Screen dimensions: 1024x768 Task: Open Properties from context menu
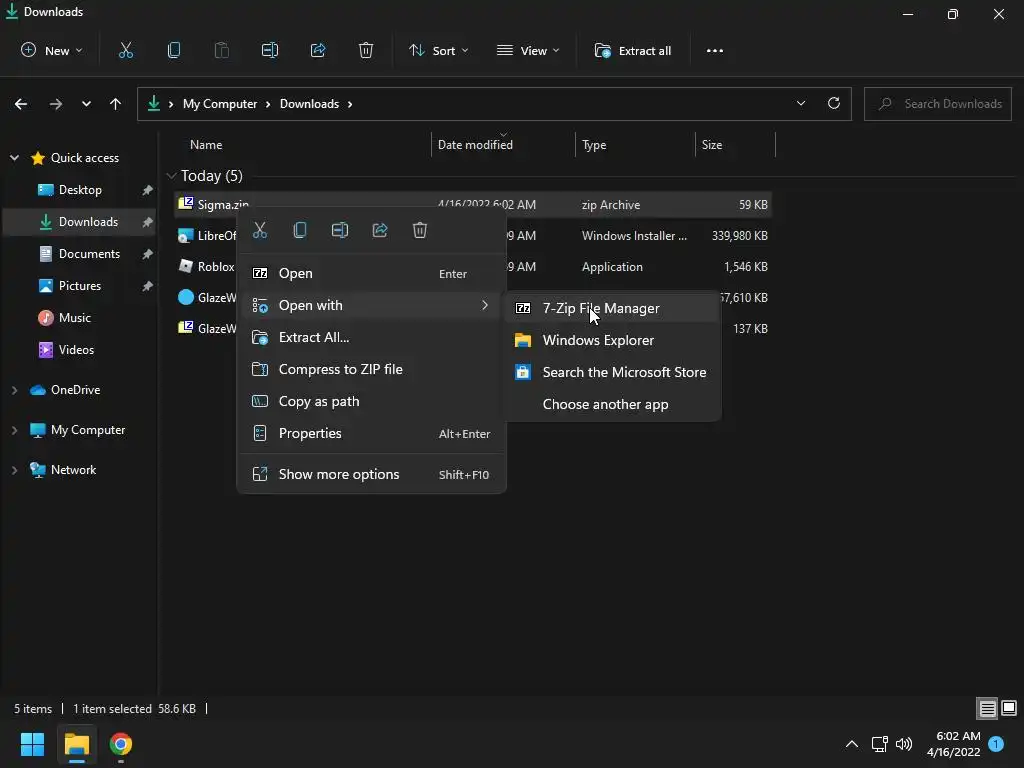click(372, 433)
